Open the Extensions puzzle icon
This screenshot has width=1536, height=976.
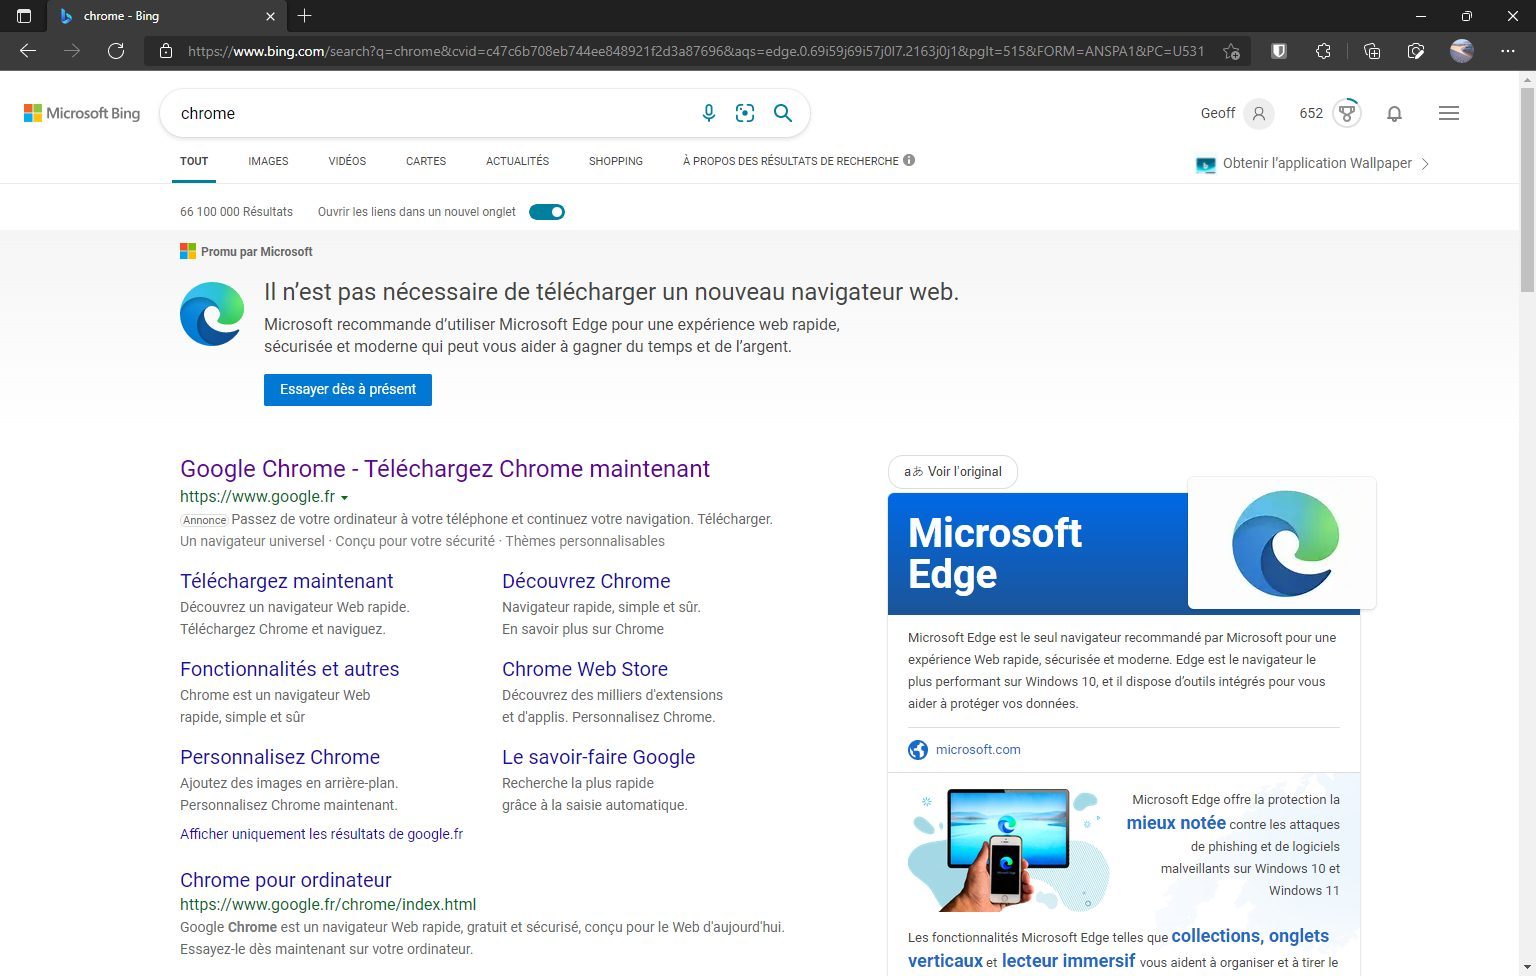pyautogui.click(x=1323, y=51)
